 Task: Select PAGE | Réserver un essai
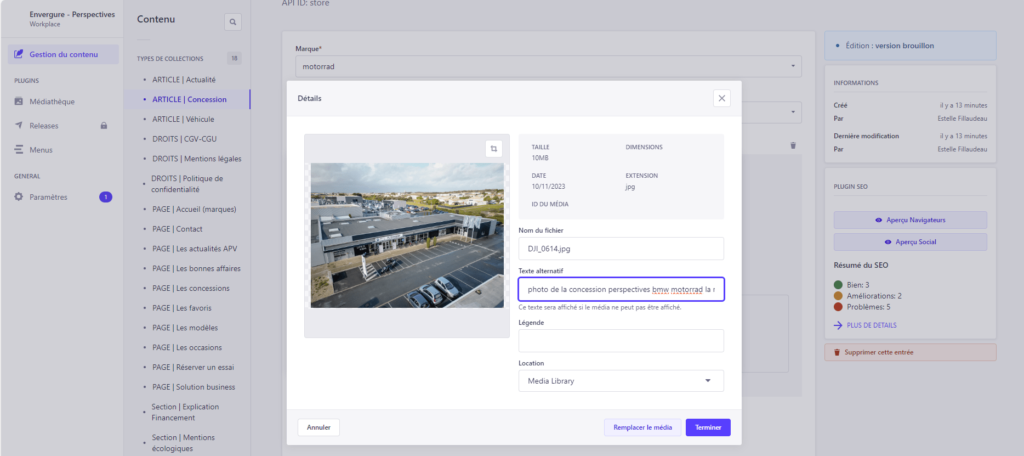point(193,366)
